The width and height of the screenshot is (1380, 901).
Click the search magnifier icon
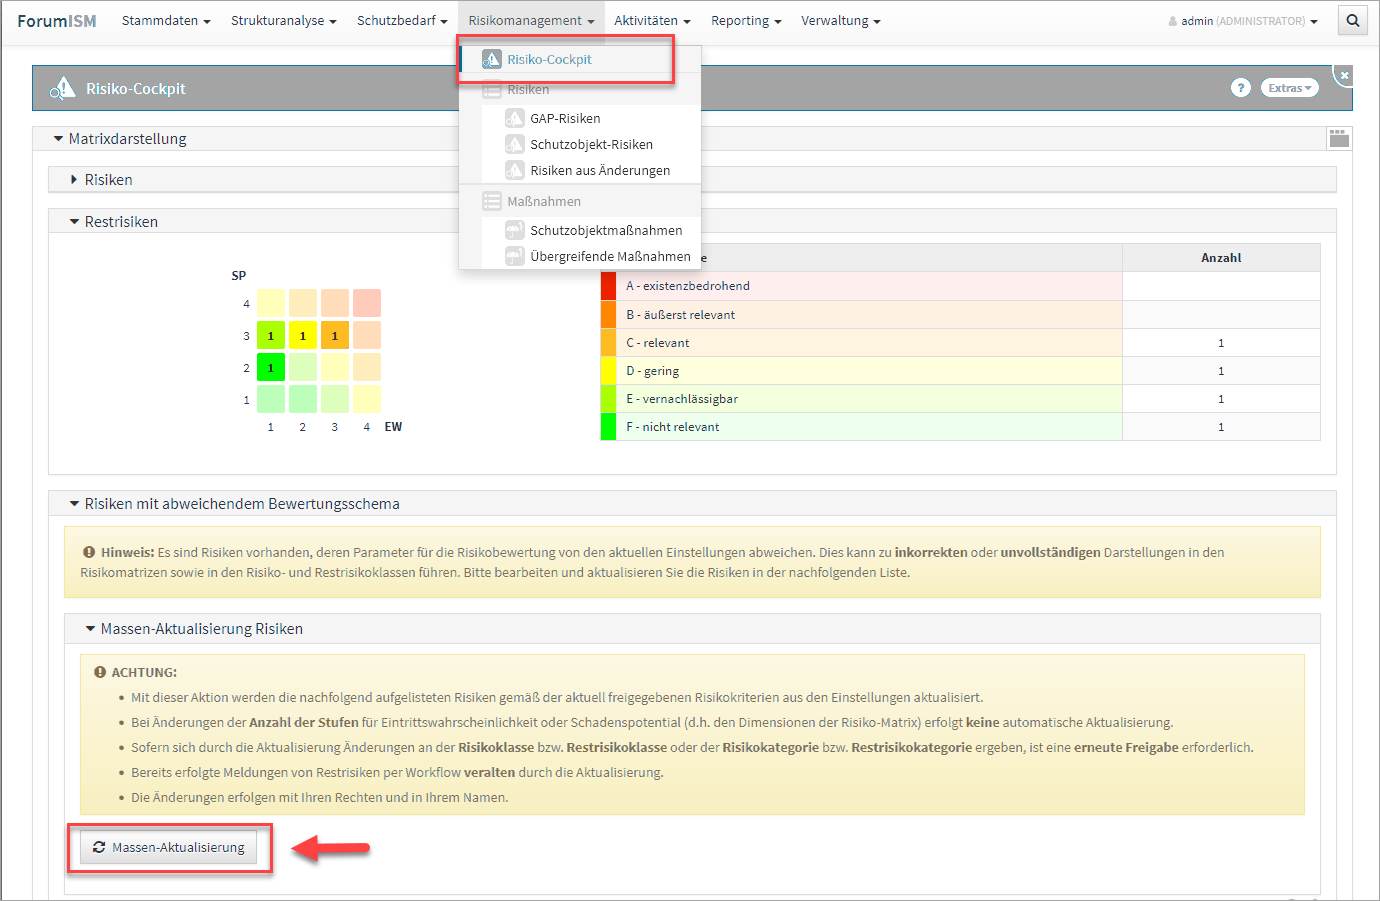[1352, 21]
